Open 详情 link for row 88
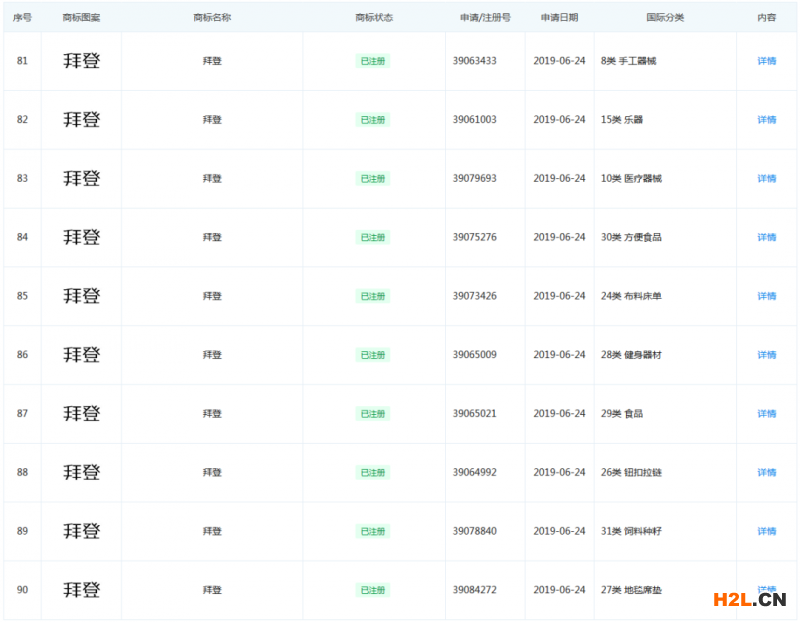This screenshot has height=622, width=800. (x=766, y=472)
